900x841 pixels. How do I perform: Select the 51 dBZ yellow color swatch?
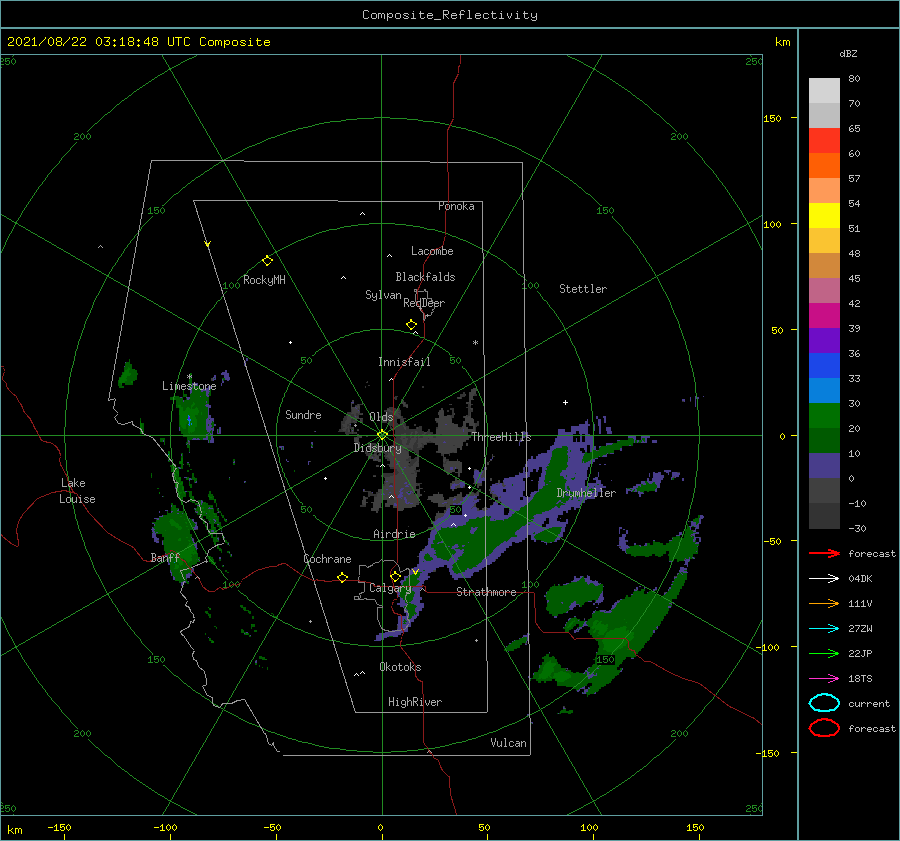[824, 215]
